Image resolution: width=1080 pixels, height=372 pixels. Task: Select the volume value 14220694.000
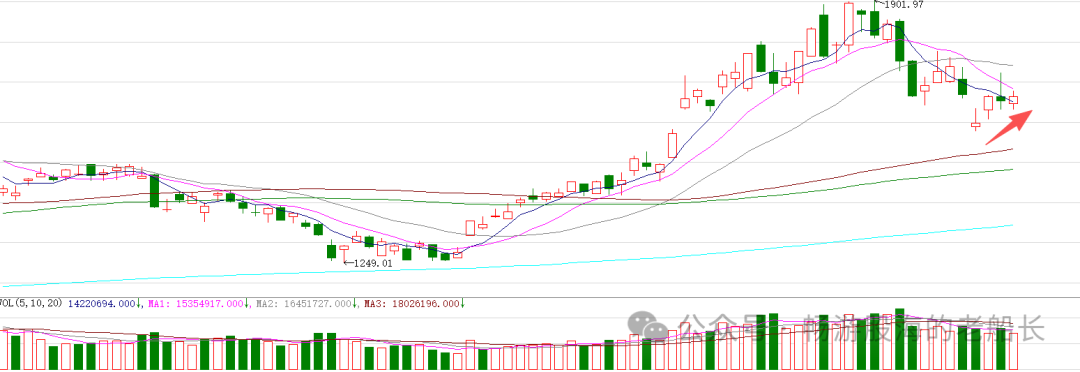(101, 303)
